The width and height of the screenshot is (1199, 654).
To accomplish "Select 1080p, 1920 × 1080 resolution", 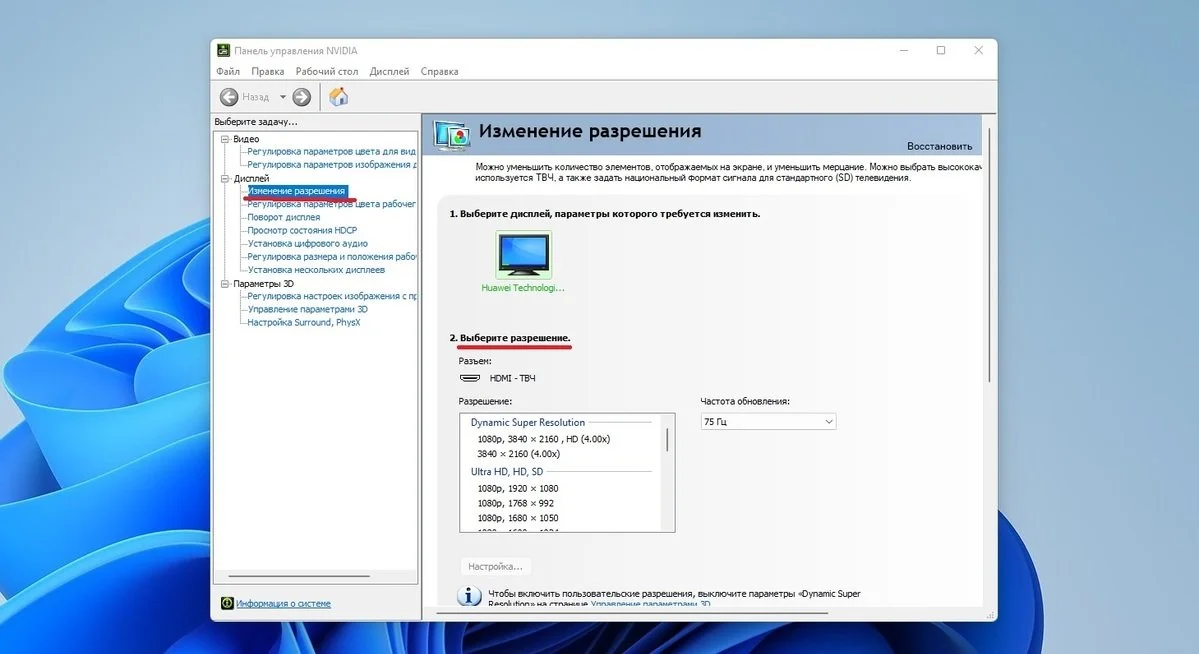I will pyautogui.click(x=518, y=489).
